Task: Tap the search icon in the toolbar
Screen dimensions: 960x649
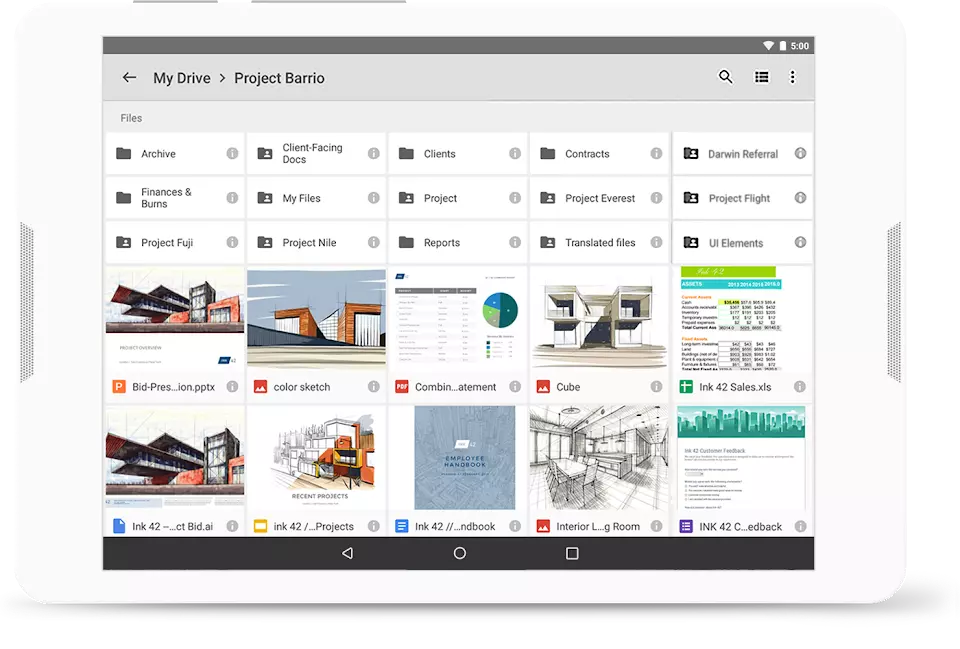Action: [x=725, y=77]
